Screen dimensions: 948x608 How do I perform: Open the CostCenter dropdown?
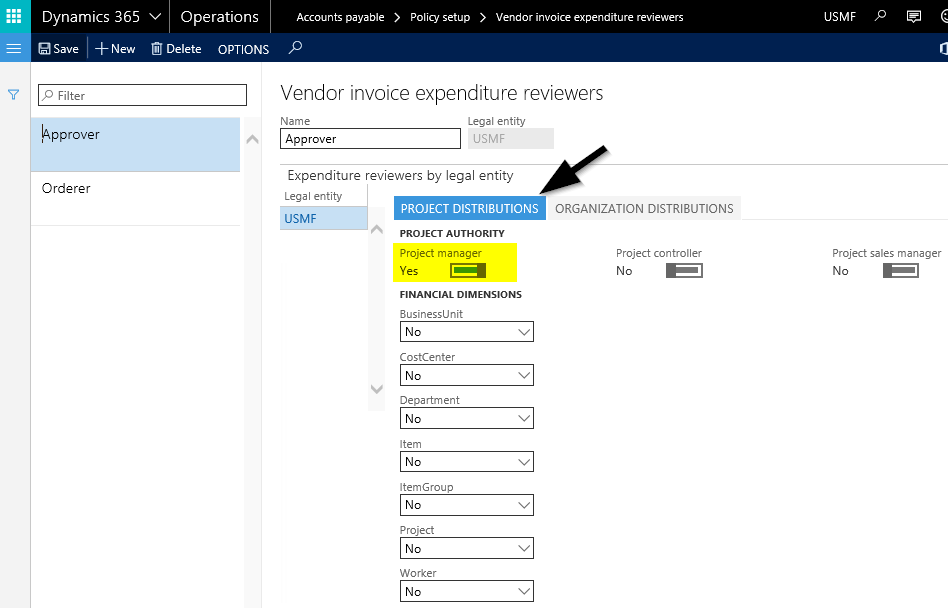pos(466,375)
